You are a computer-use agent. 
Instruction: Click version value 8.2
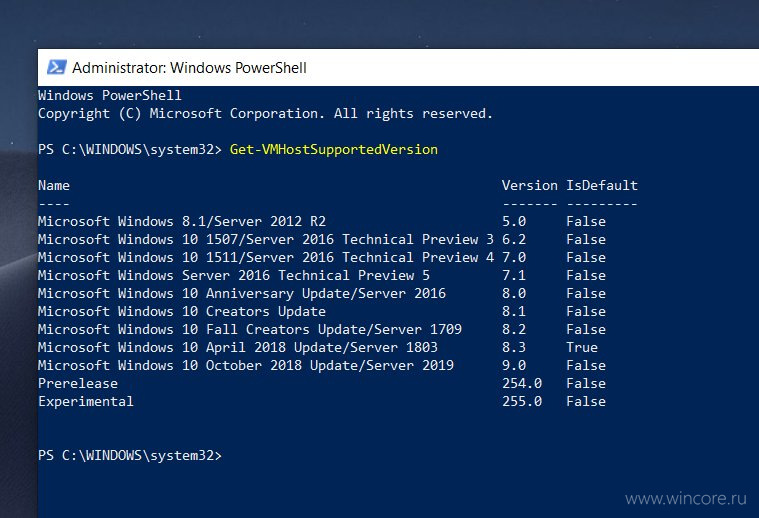[x=514, y=329]
